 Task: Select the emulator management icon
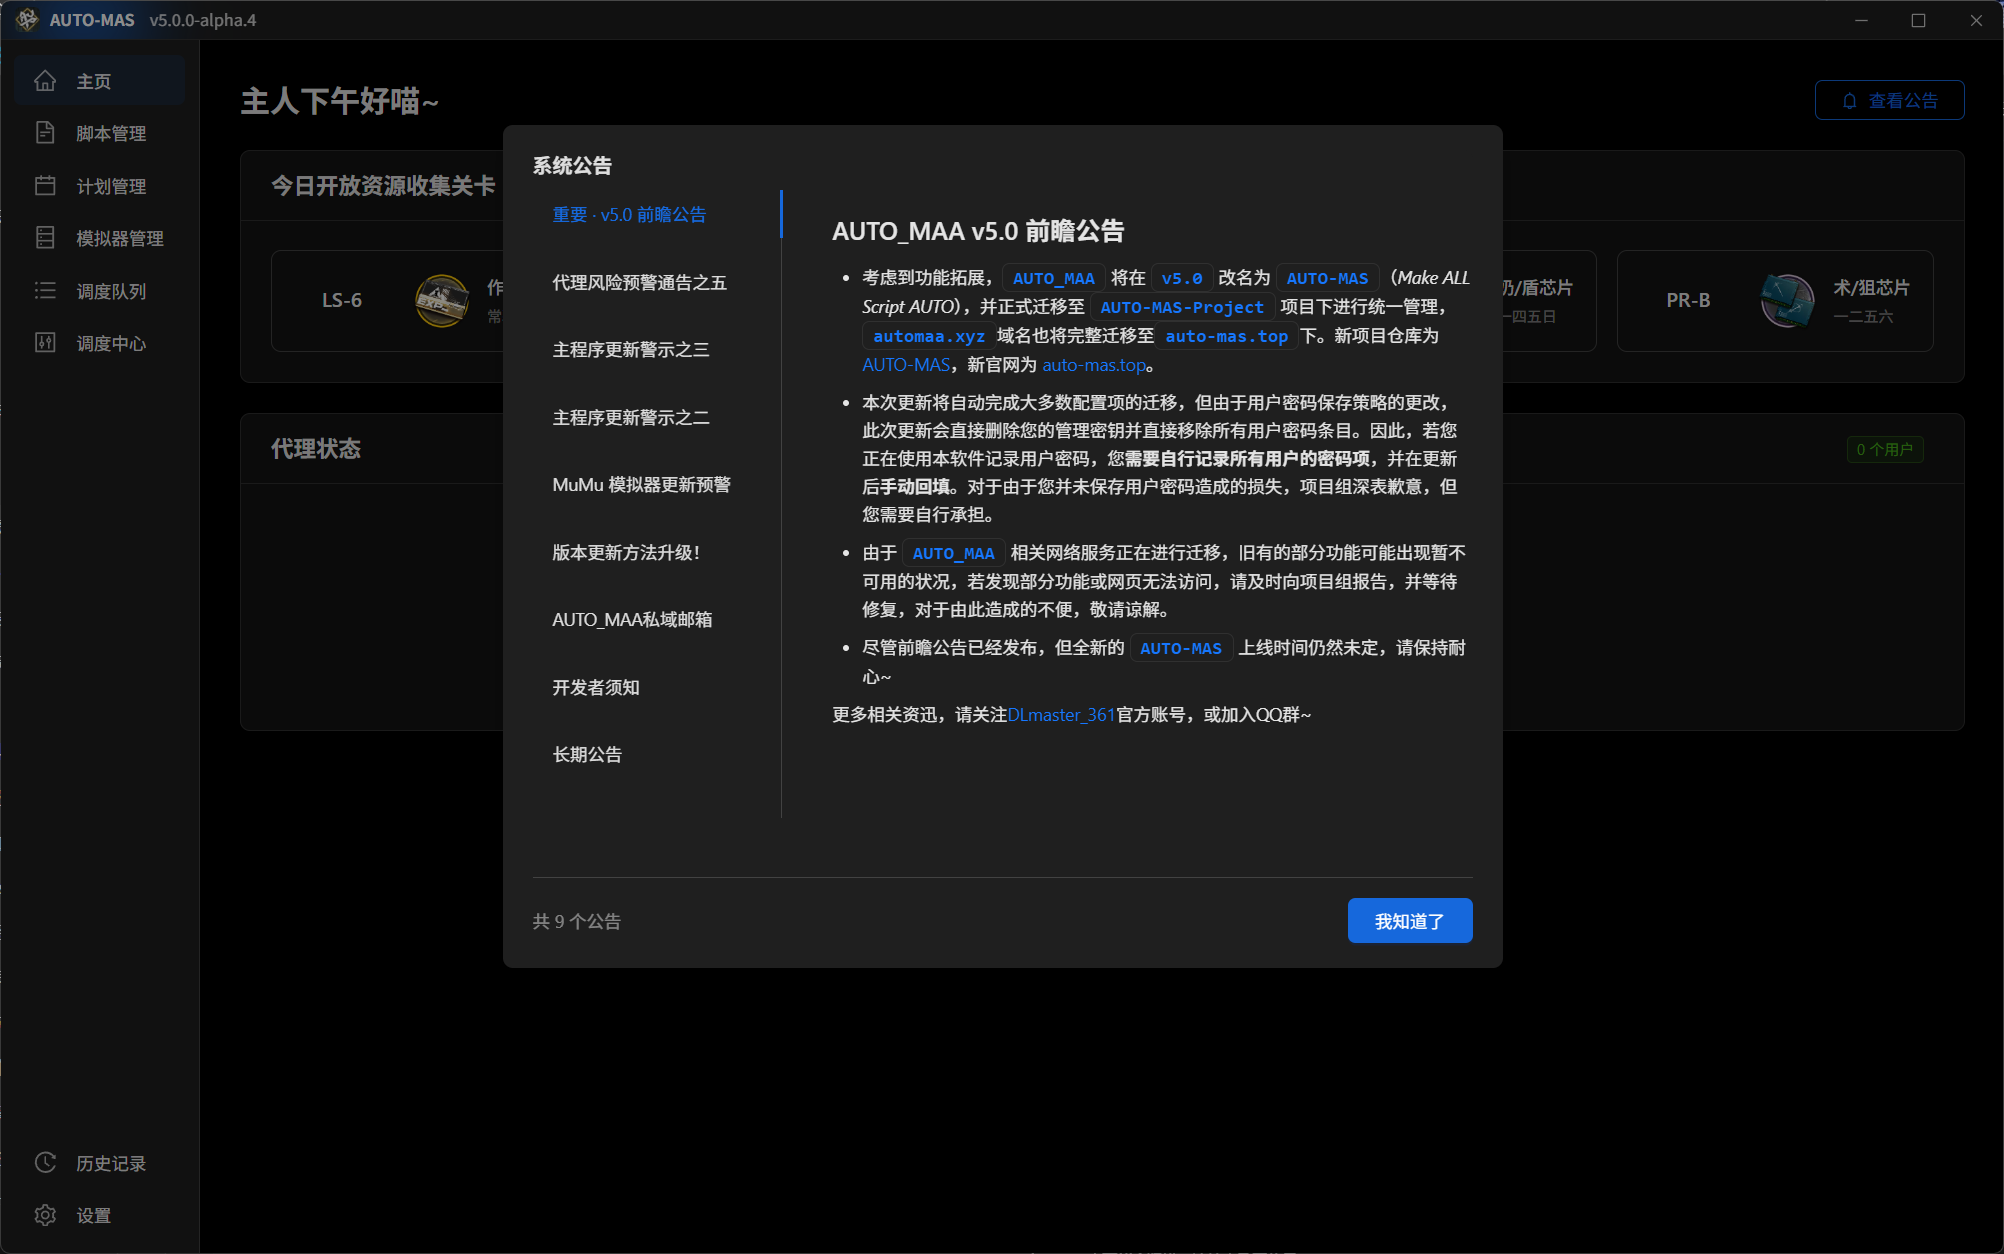click(45, 238)
